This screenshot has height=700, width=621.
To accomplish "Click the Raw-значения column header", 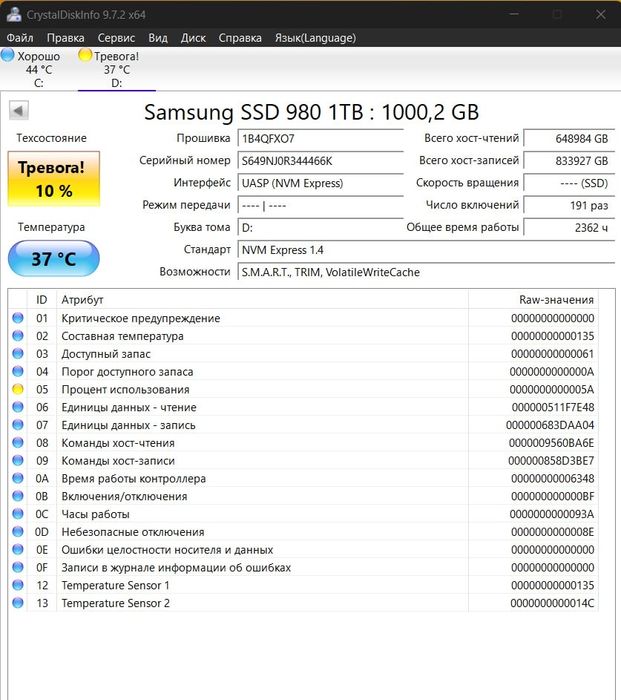I will (x=533, y=300).
